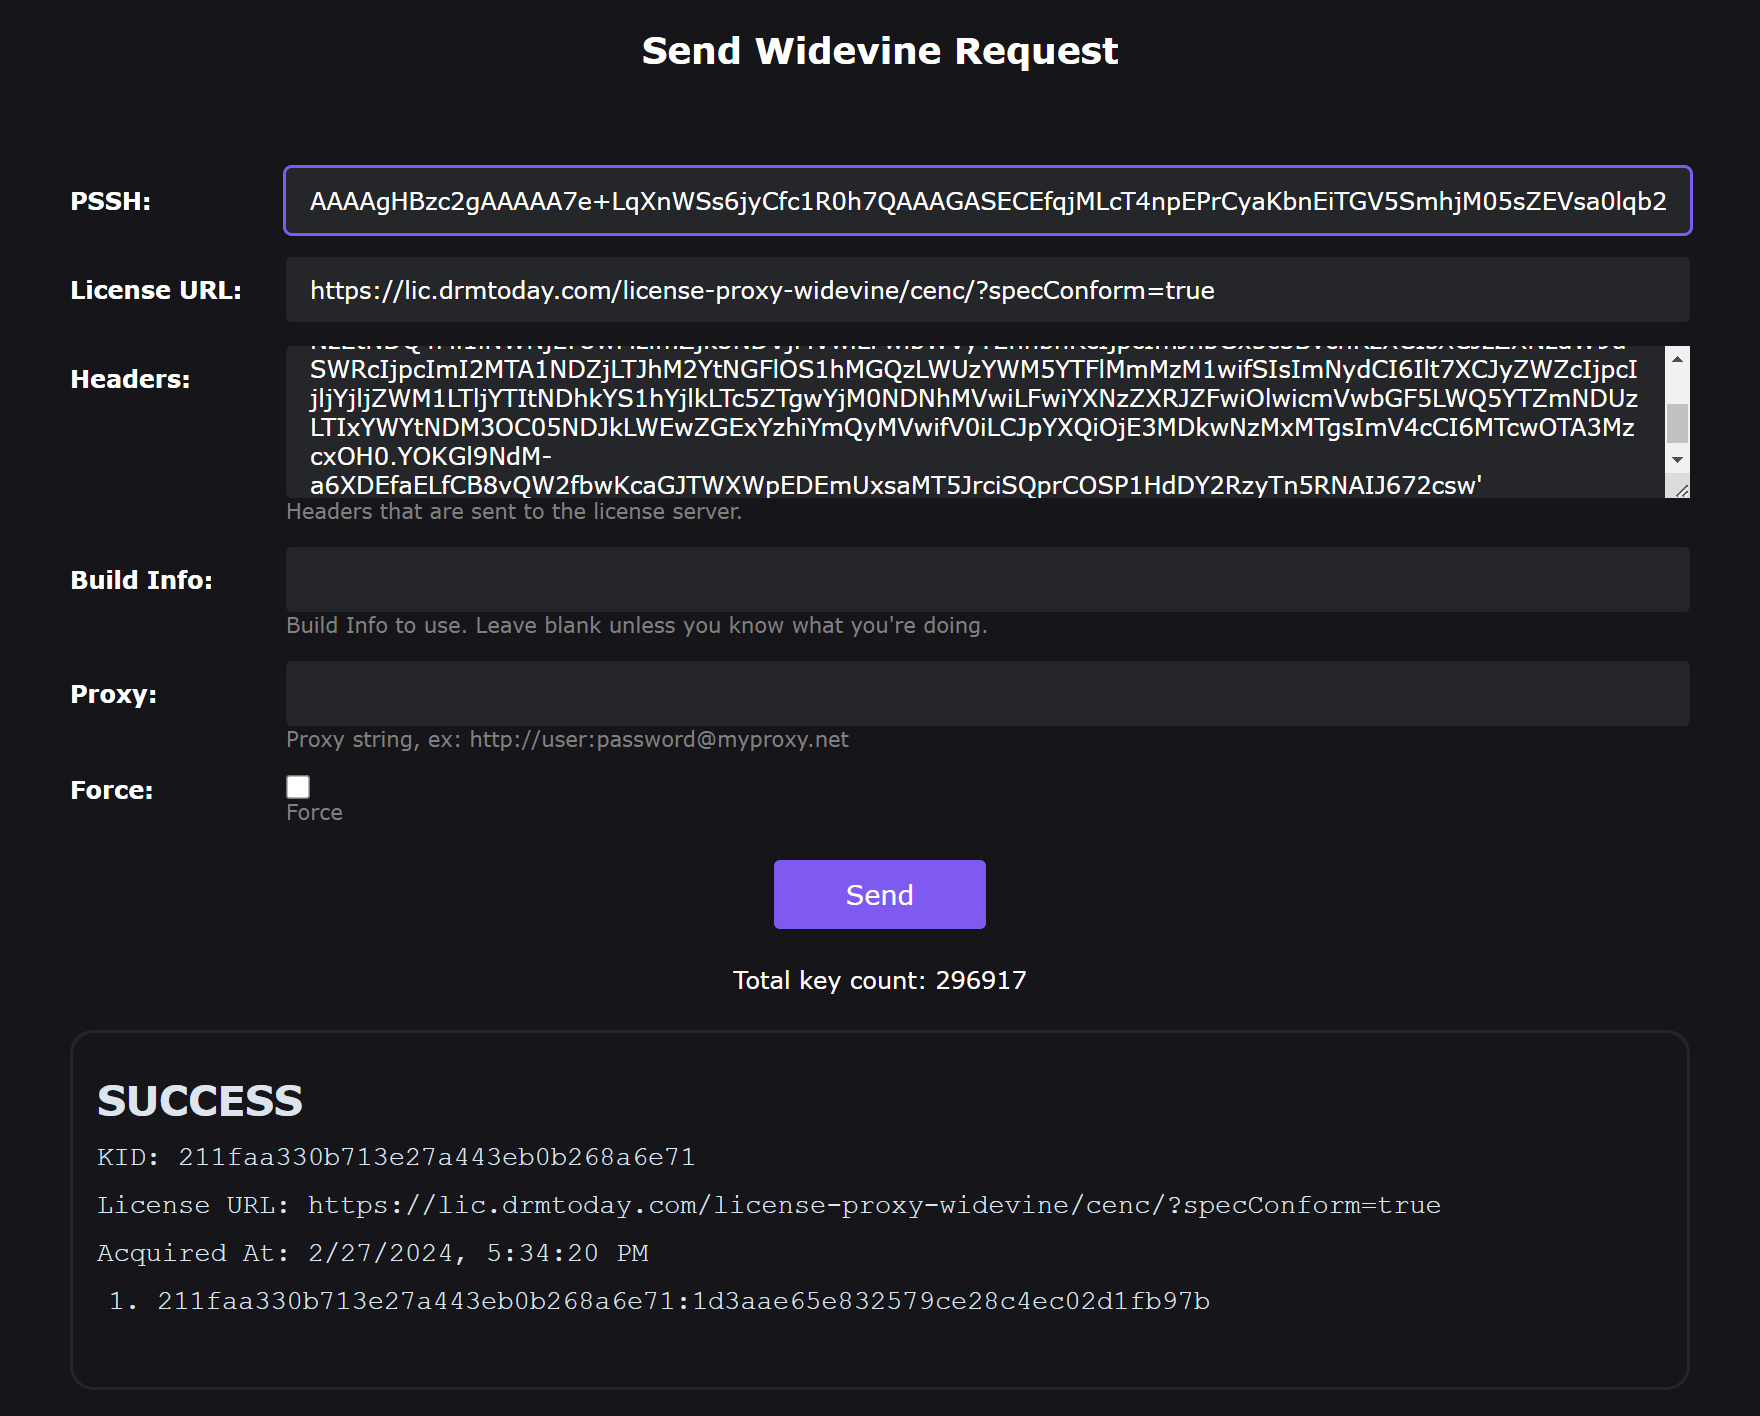Click the Total key count text
The width and height of the screenshot is (1760, 1416).
pos(879,980)
